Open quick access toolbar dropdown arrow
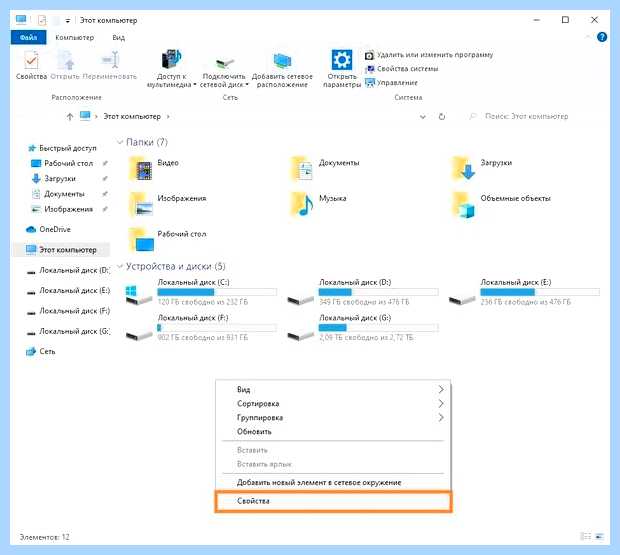This screenshot has height=555, width=620. [x=68, y=20]
